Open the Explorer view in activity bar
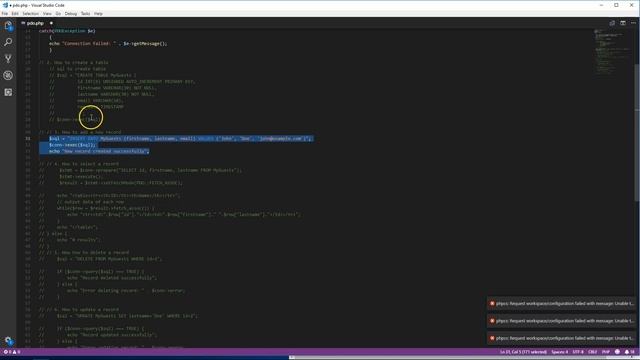The width and height of the screenshot is (640, 360). [x=8, y=26]
